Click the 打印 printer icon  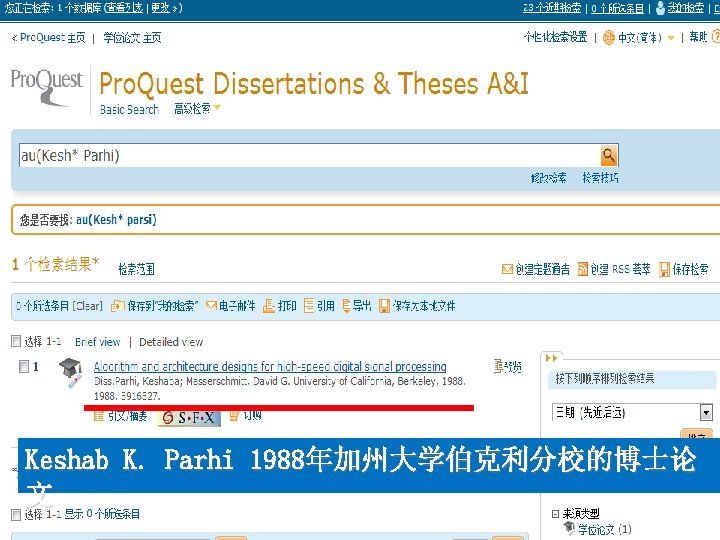point(269,306)
